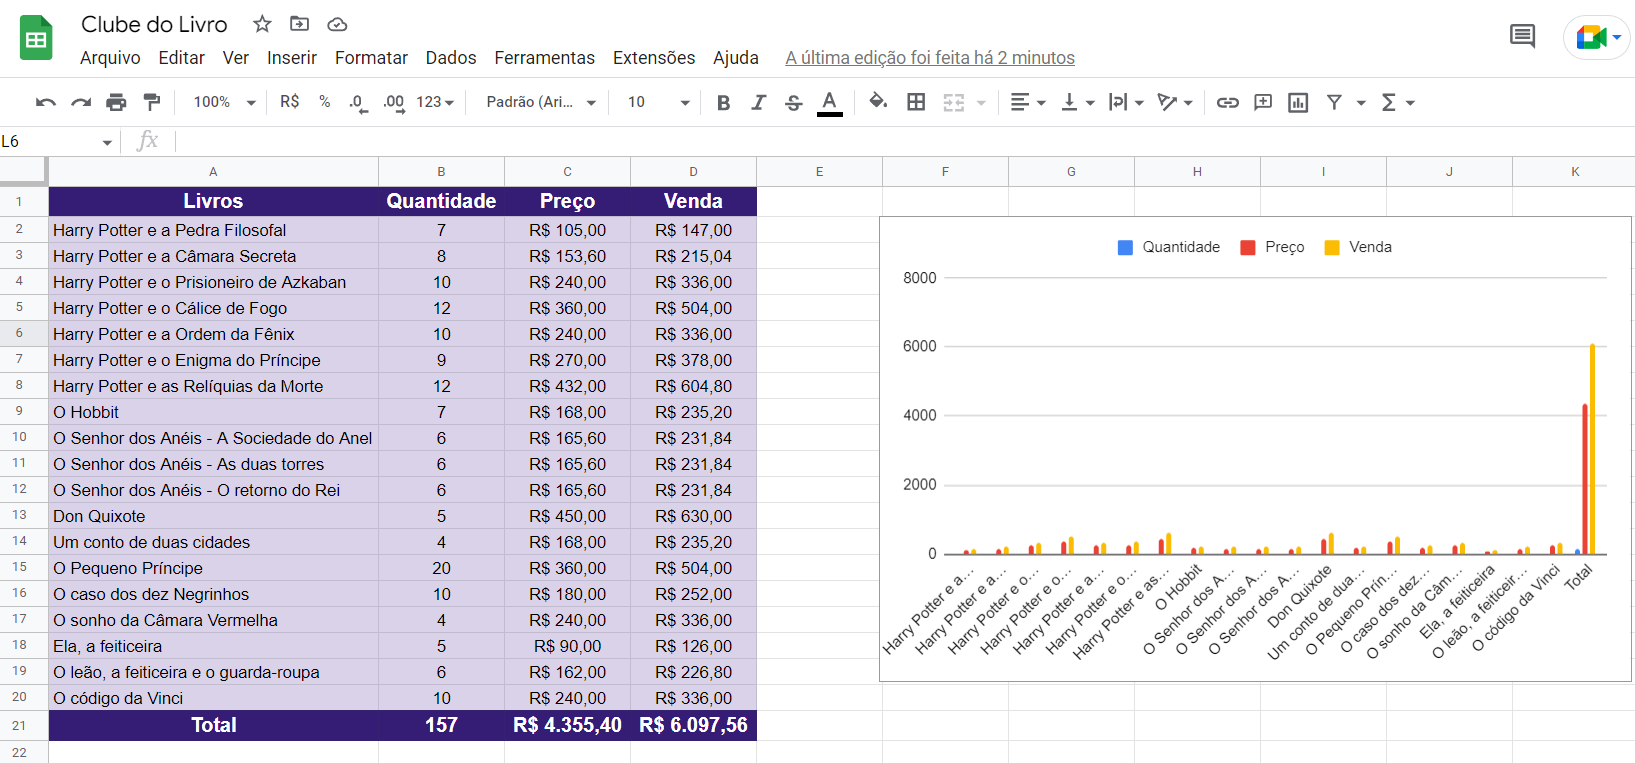Click the Preço legend entry in chart
The width and height of the screenshot is (1635, 763).
tap(1273, 247)
